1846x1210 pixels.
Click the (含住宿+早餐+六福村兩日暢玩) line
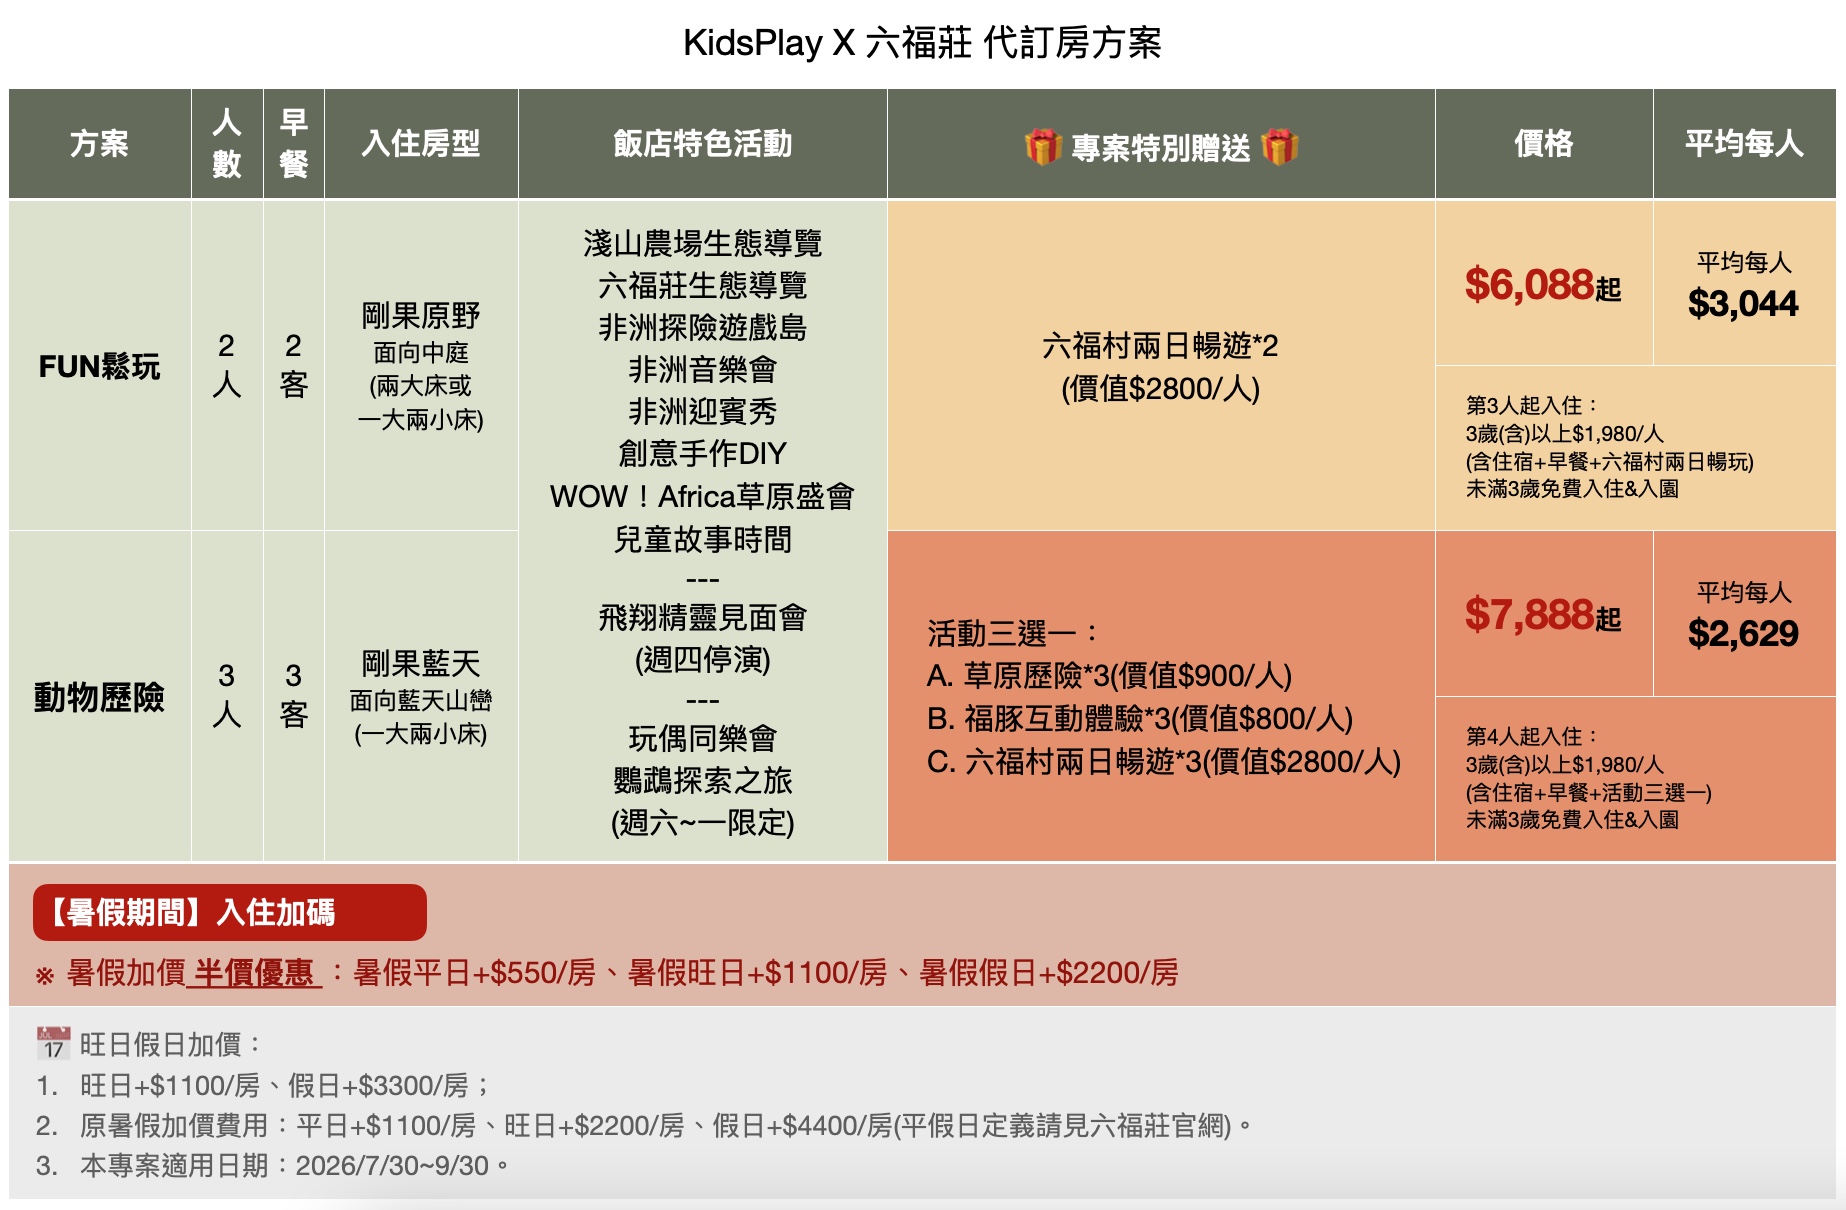(1609, 461)
